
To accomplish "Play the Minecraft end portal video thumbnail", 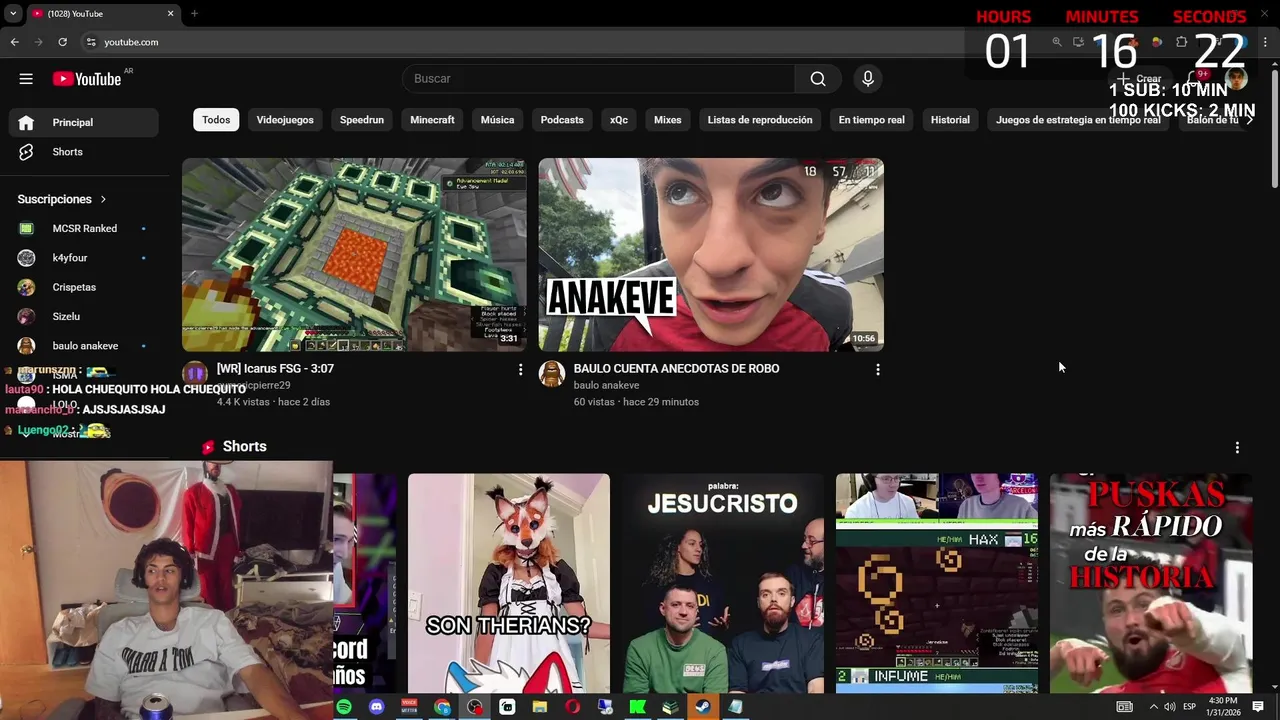I will (354, 255).
